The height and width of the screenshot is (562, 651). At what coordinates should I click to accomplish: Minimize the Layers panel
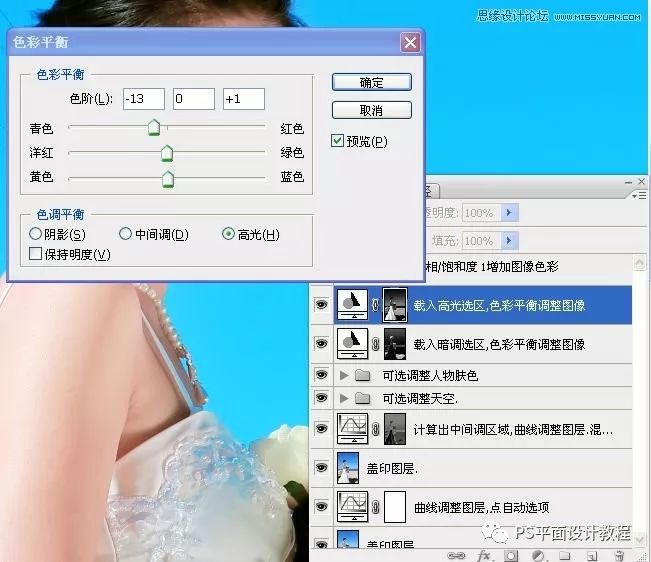(629, 182)
